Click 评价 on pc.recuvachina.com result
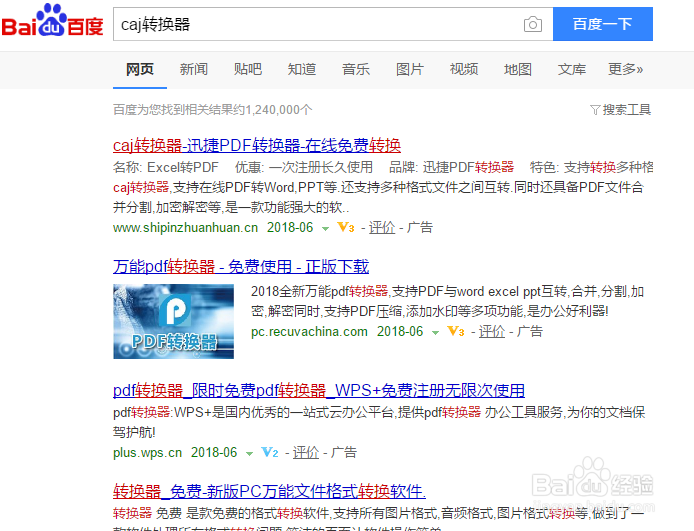The height and width of the screenshot is (531, 694). 492,331
